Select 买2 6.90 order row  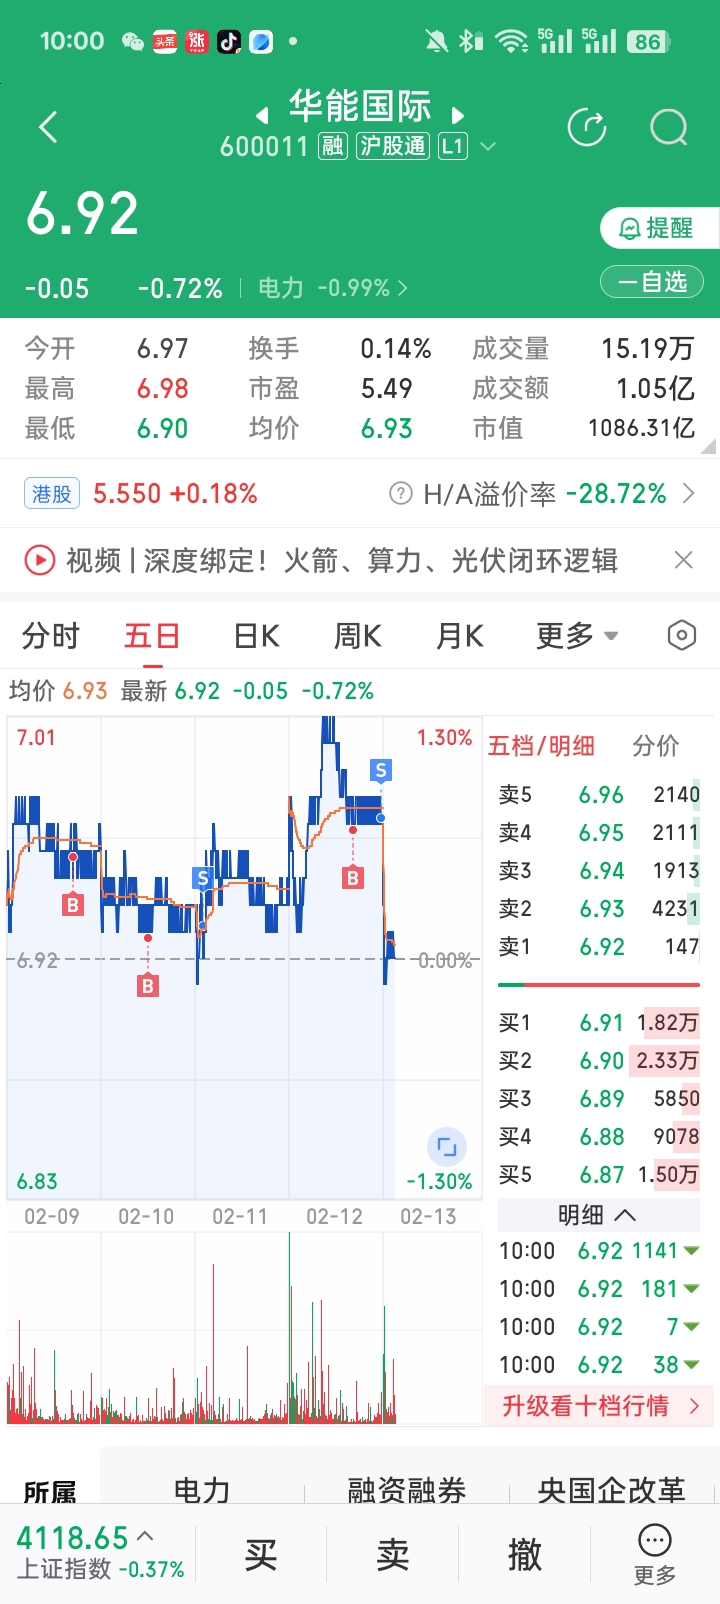click(x=599, y=1061)
